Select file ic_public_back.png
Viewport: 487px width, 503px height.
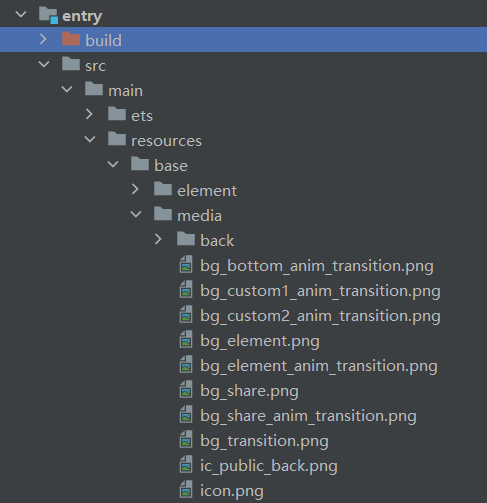pos(269,466)
